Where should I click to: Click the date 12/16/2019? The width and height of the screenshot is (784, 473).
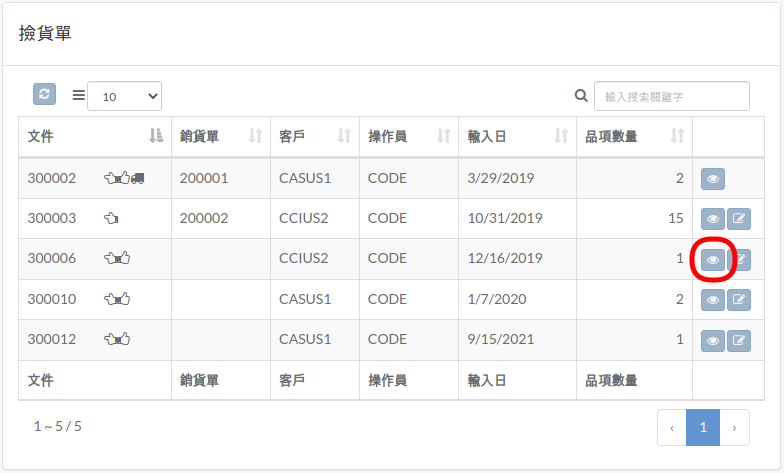pos(505,258)
